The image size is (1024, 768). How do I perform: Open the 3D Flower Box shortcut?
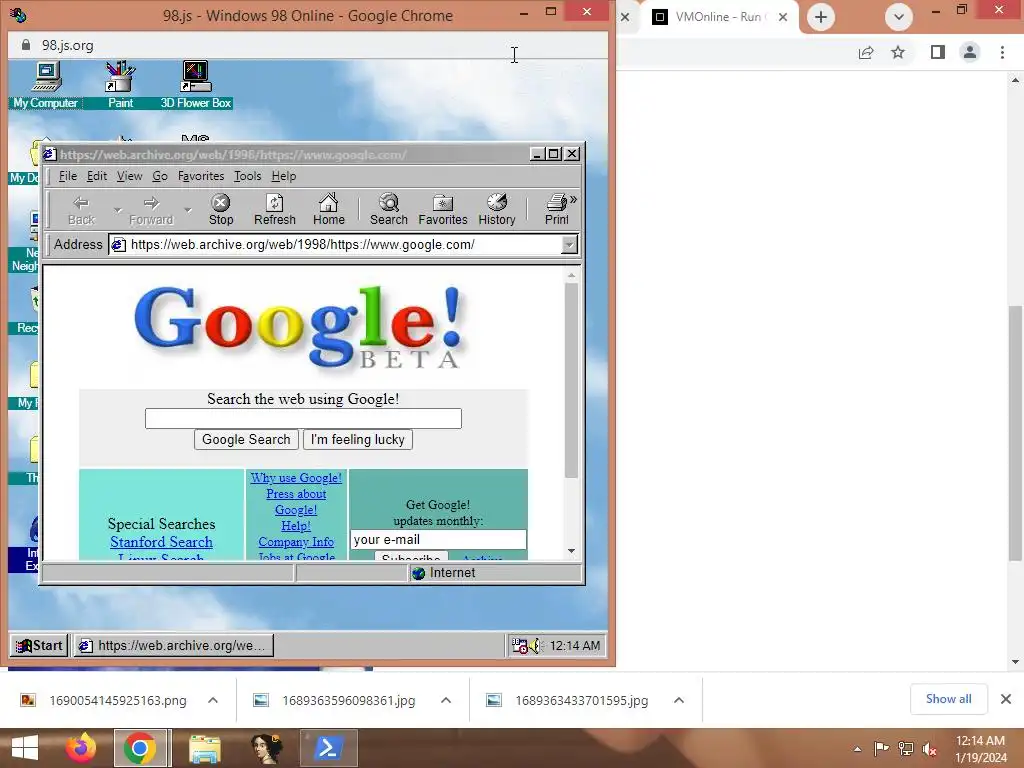(x=196, y=85)
